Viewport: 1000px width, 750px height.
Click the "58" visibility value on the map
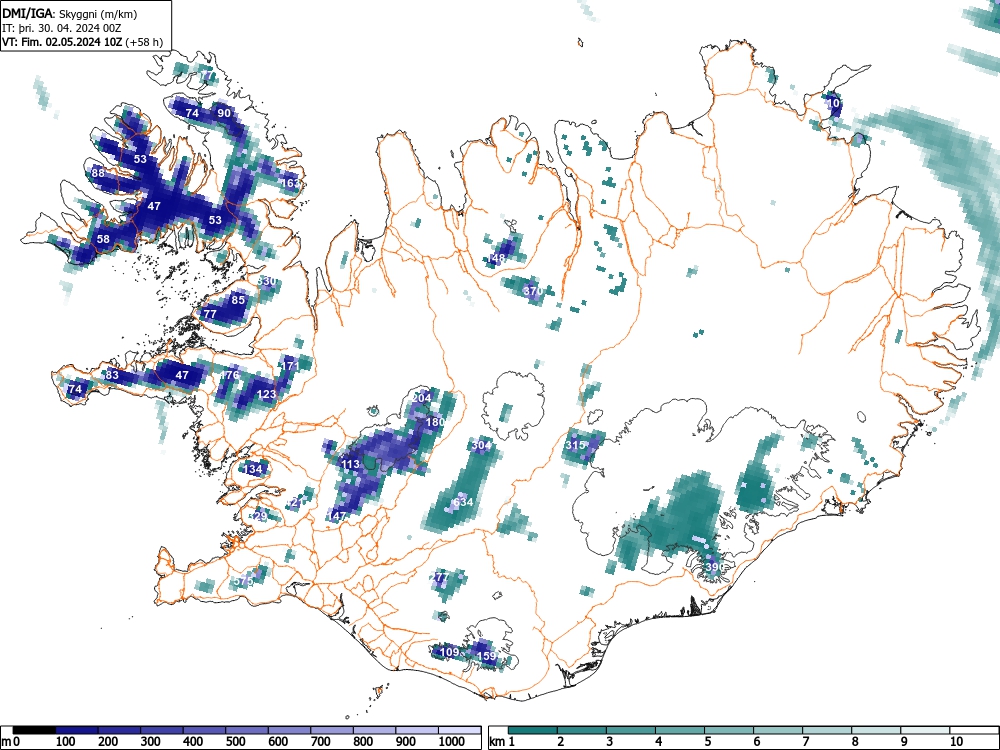(103, 239)
